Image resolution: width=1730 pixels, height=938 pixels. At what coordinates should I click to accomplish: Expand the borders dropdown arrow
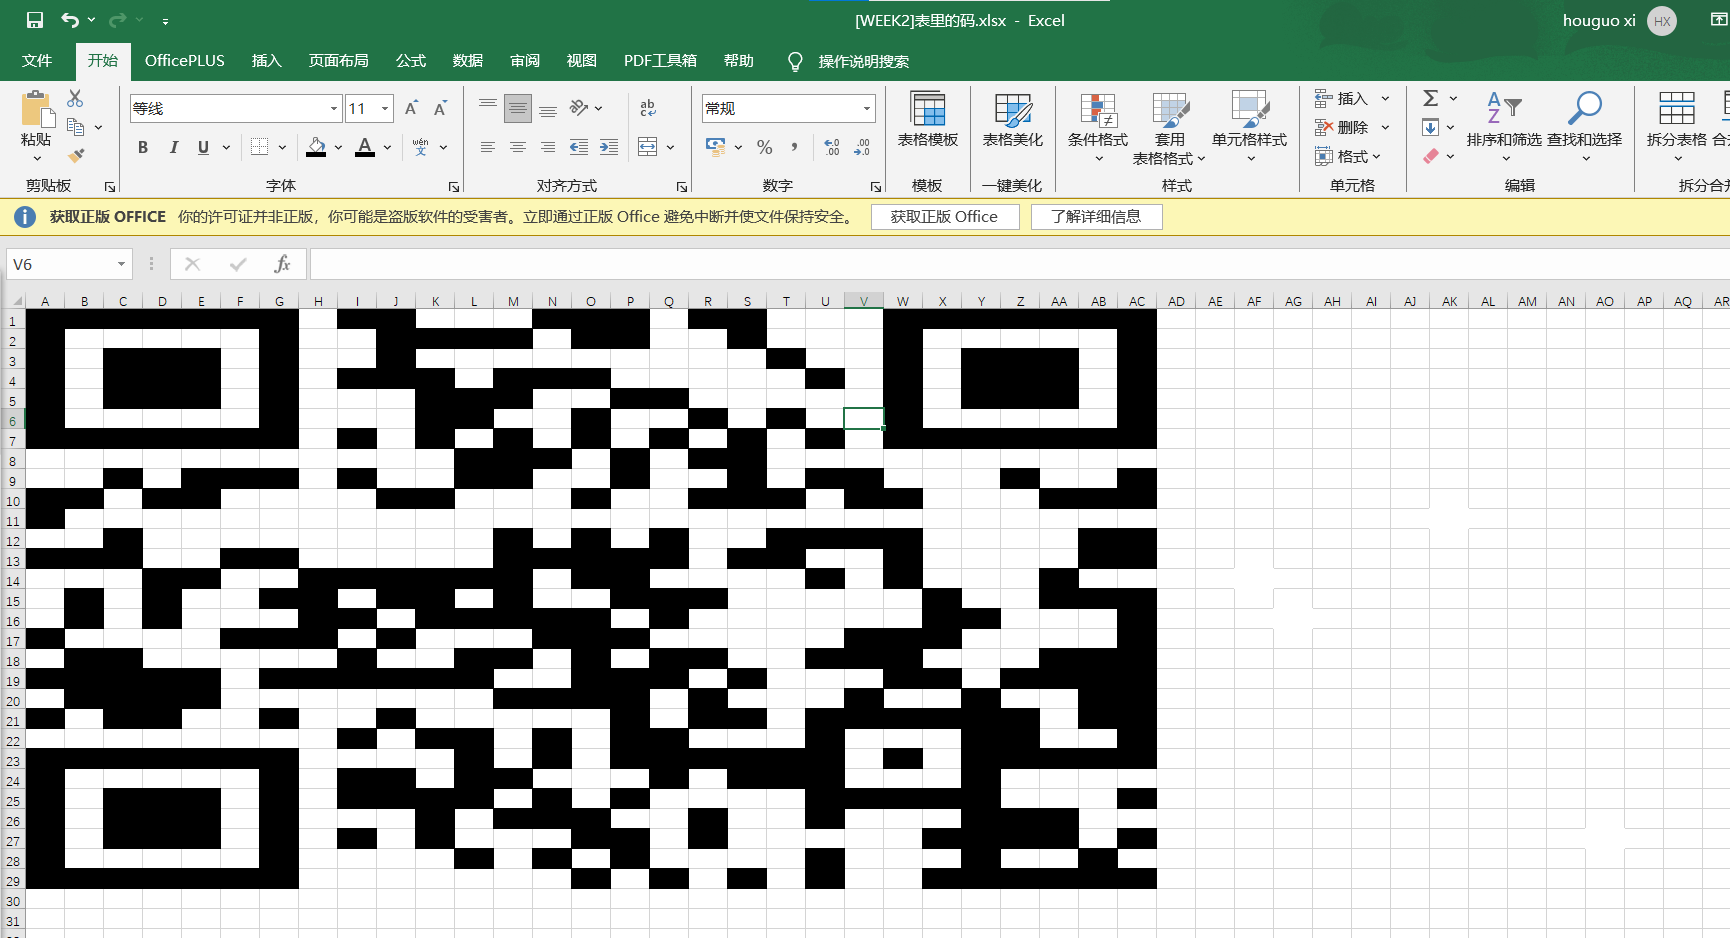pyautogui.click(x=283, y=147)
